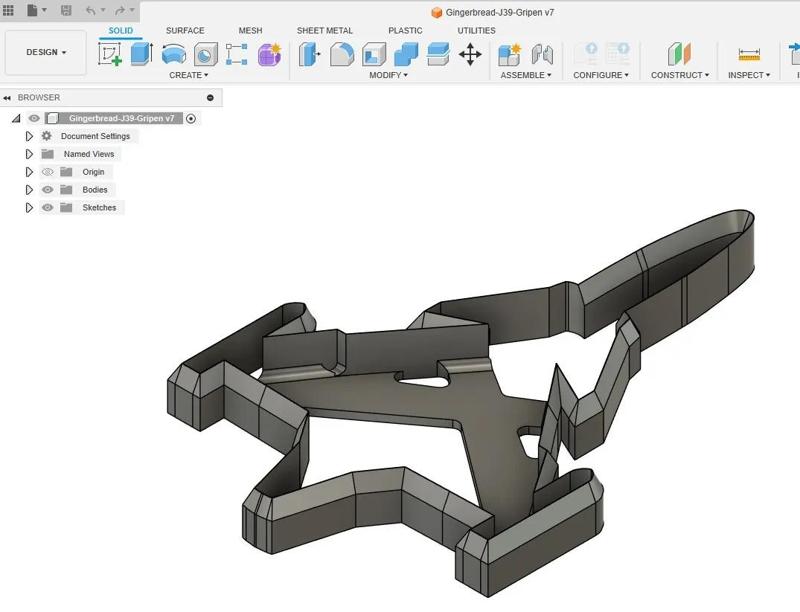Open the CONSTRUCT menu
This screenshot has height=612, width=800.
click(678, 73)
